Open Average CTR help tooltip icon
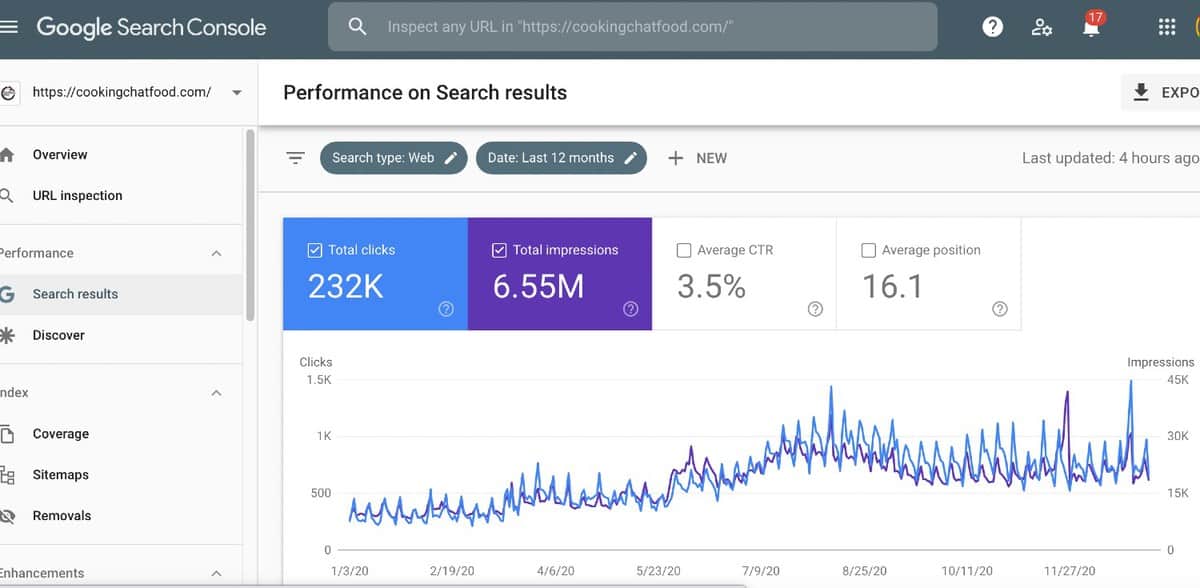Image resolution: width=1200 pixels, height=588 pixels. point(815,309)
